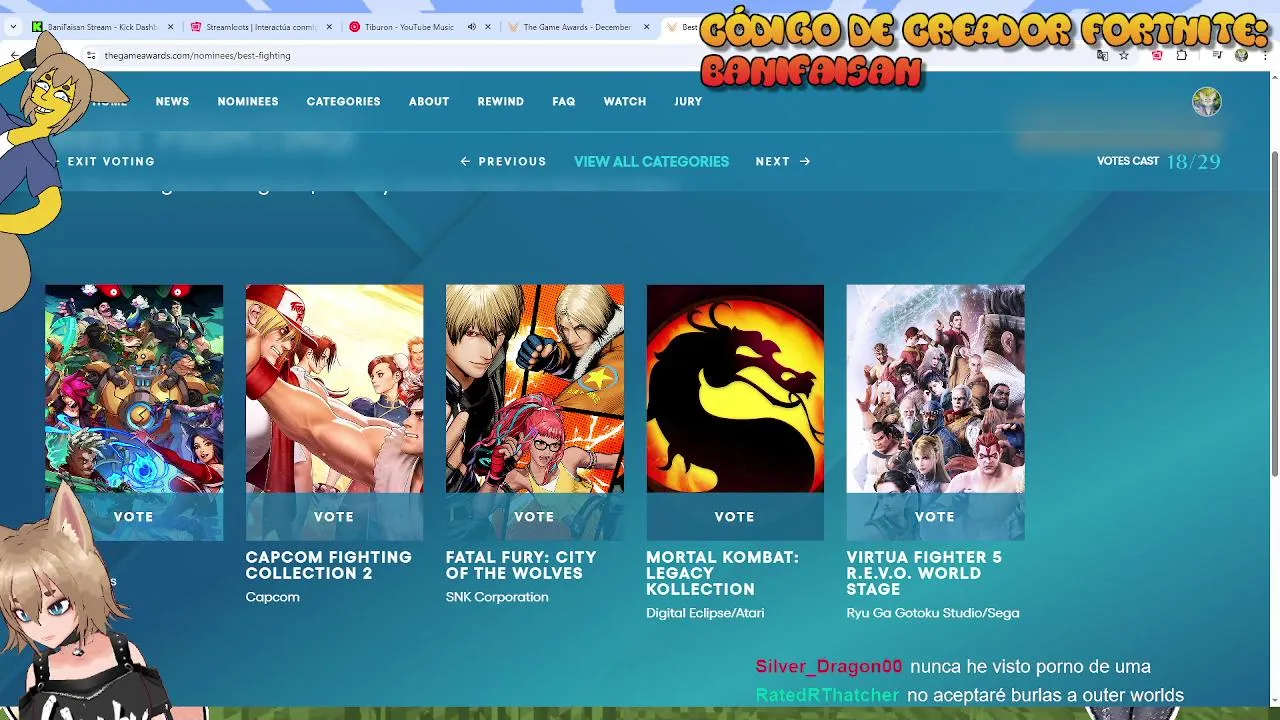
Task: Open the pink Streamloots extension icon
Action: point(1157,55)
